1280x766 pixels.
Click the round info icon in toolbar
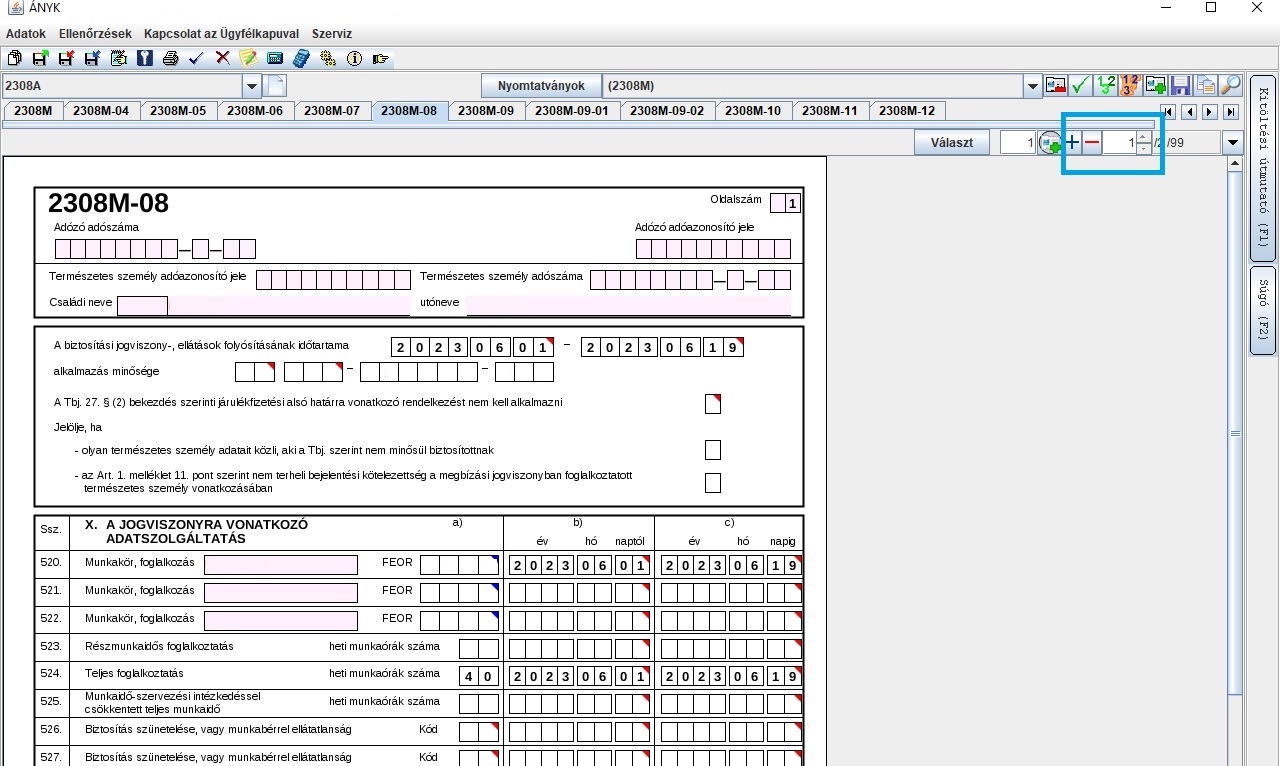pos(354,59)
